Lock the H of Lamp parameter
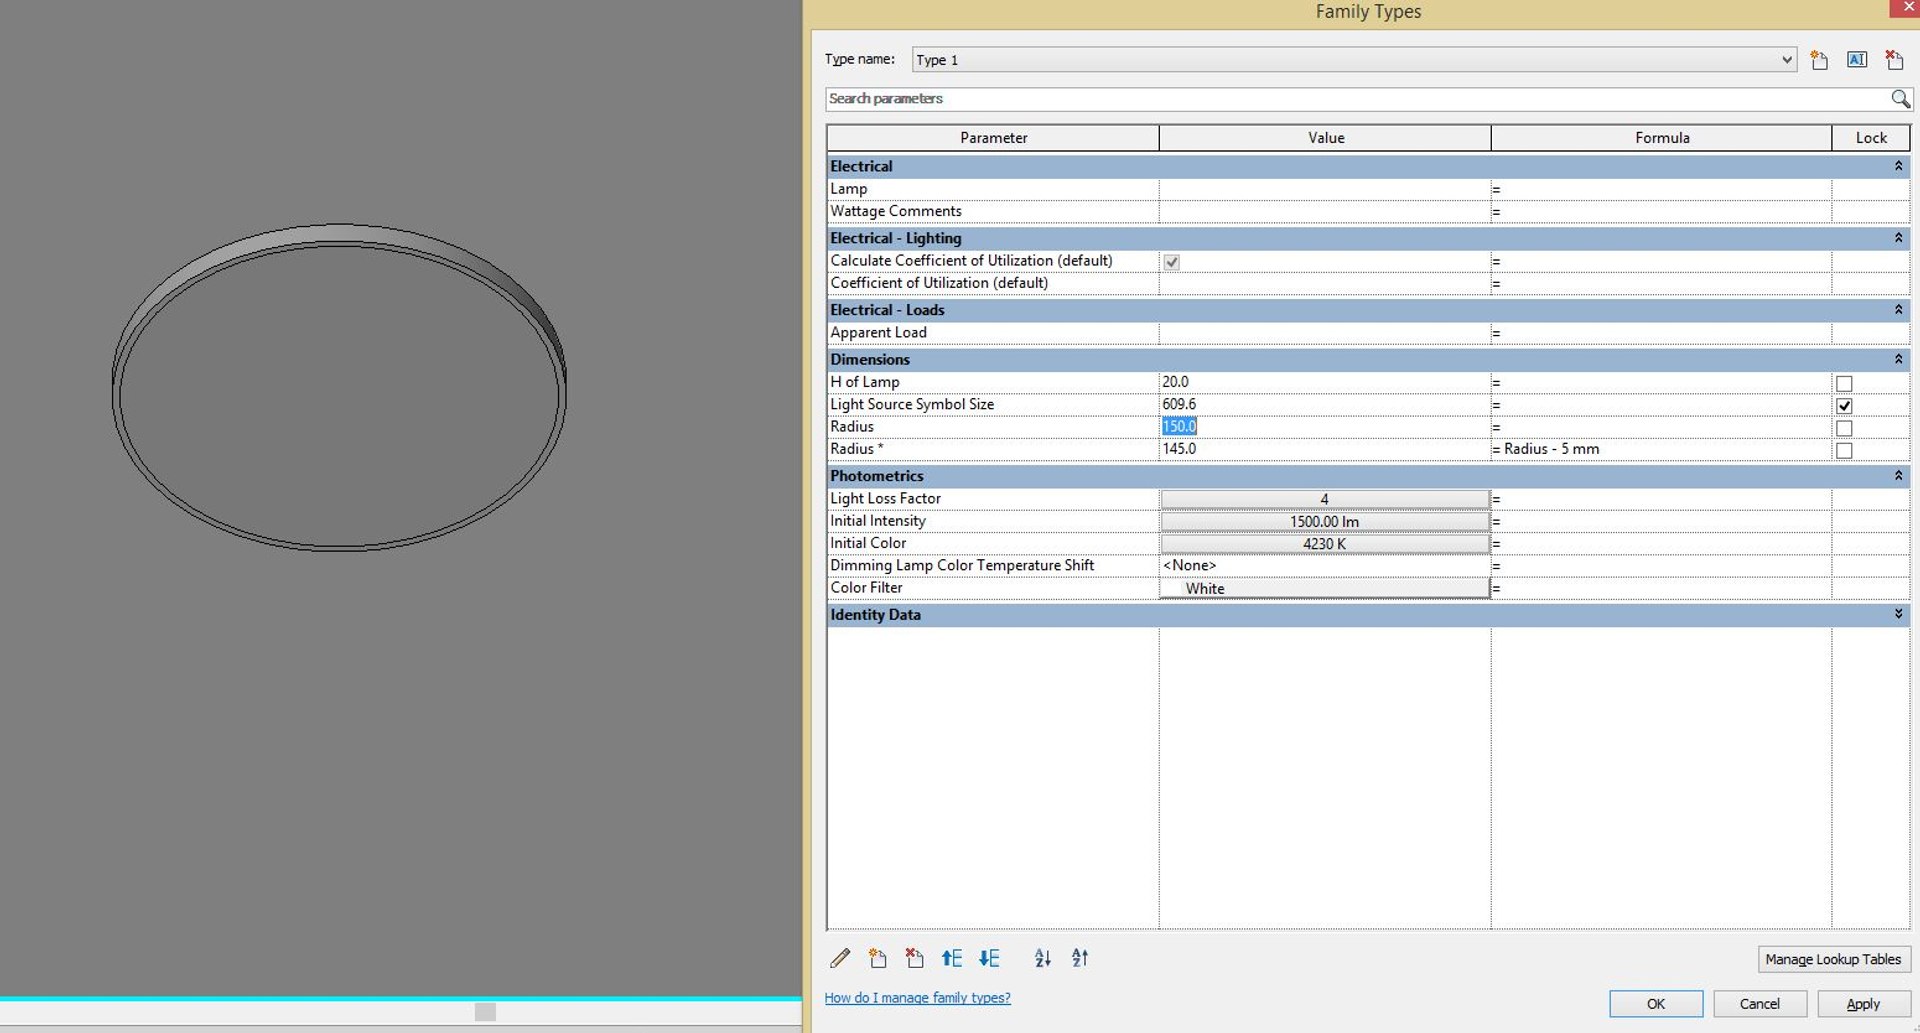 point(1844,384)
